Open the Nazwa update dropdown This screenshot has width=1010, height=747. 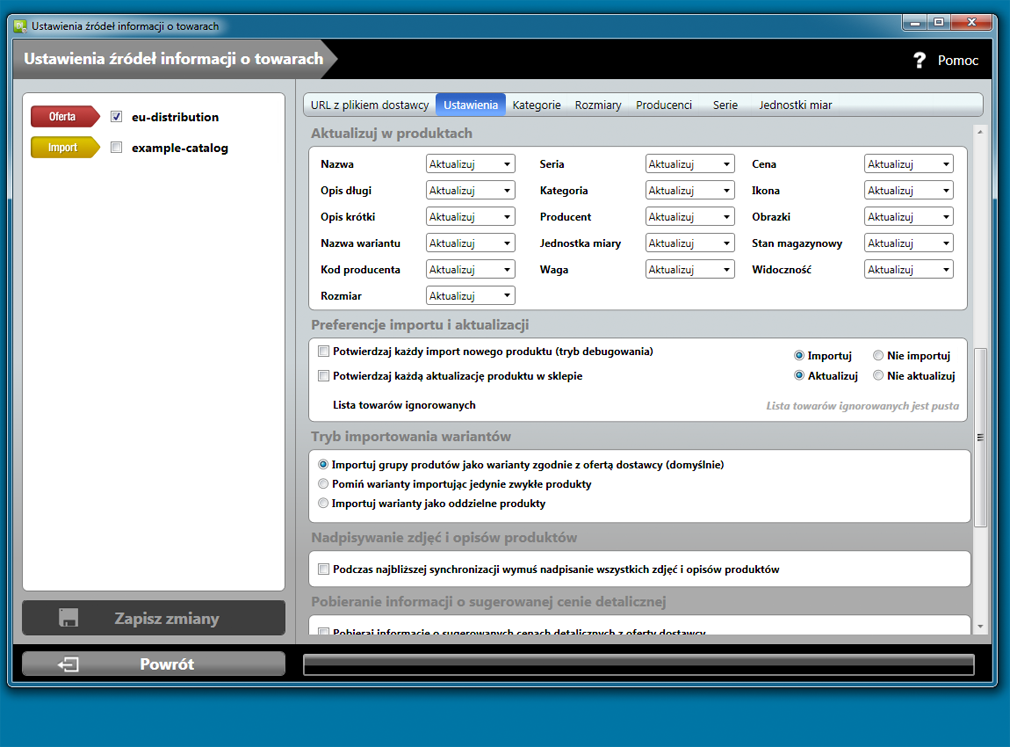(x=470, y=164)
